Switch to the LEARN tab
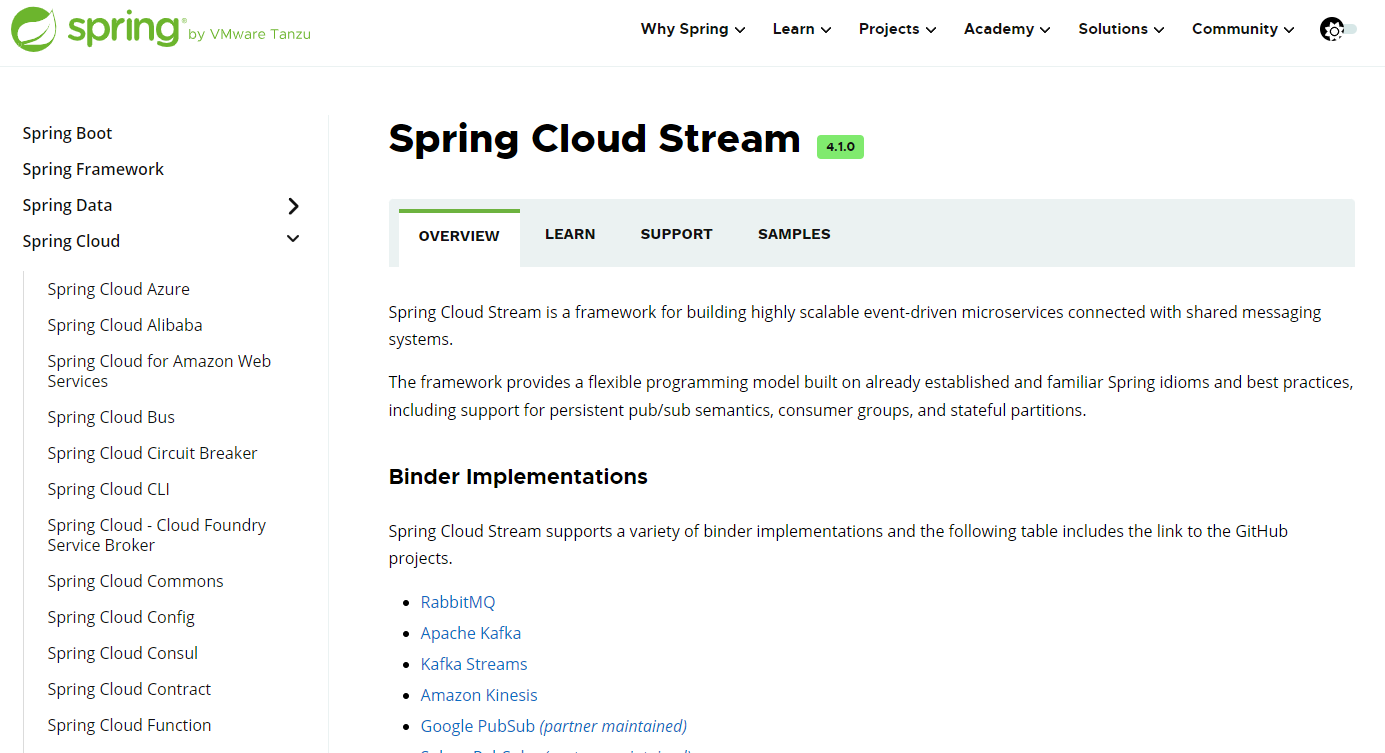Screen dimensions: 1385x753 (x=570, y=234)
